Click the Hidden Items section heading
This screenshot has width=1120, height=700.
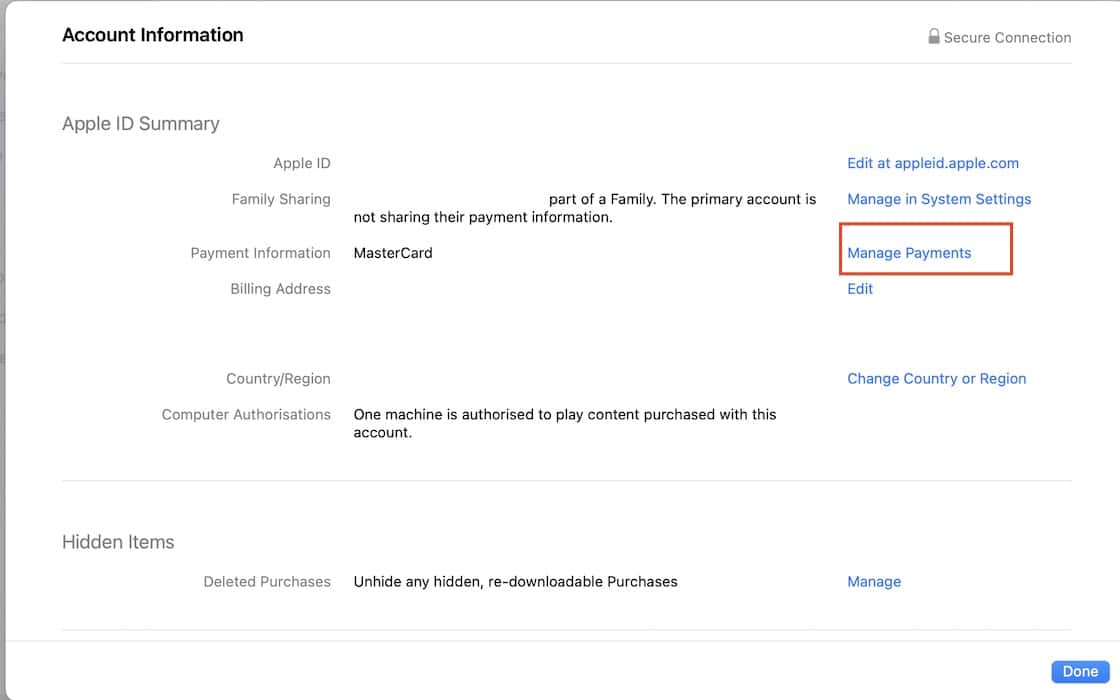coord(118,542)
